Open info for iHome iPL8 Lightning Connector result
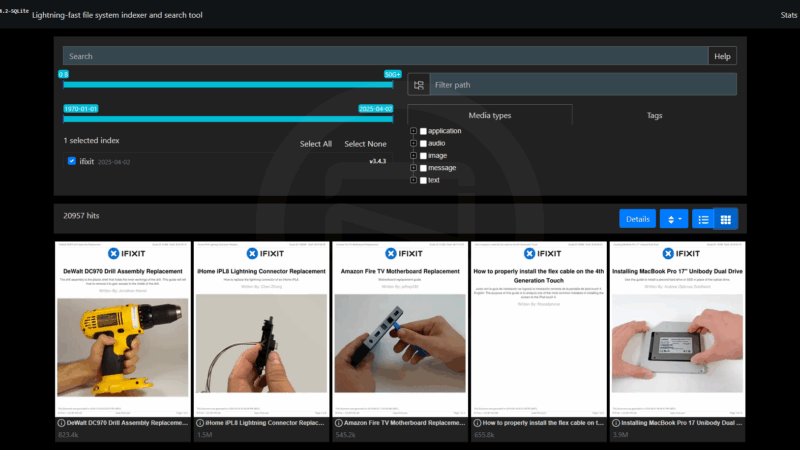The image size is (800, 450). 200,423
